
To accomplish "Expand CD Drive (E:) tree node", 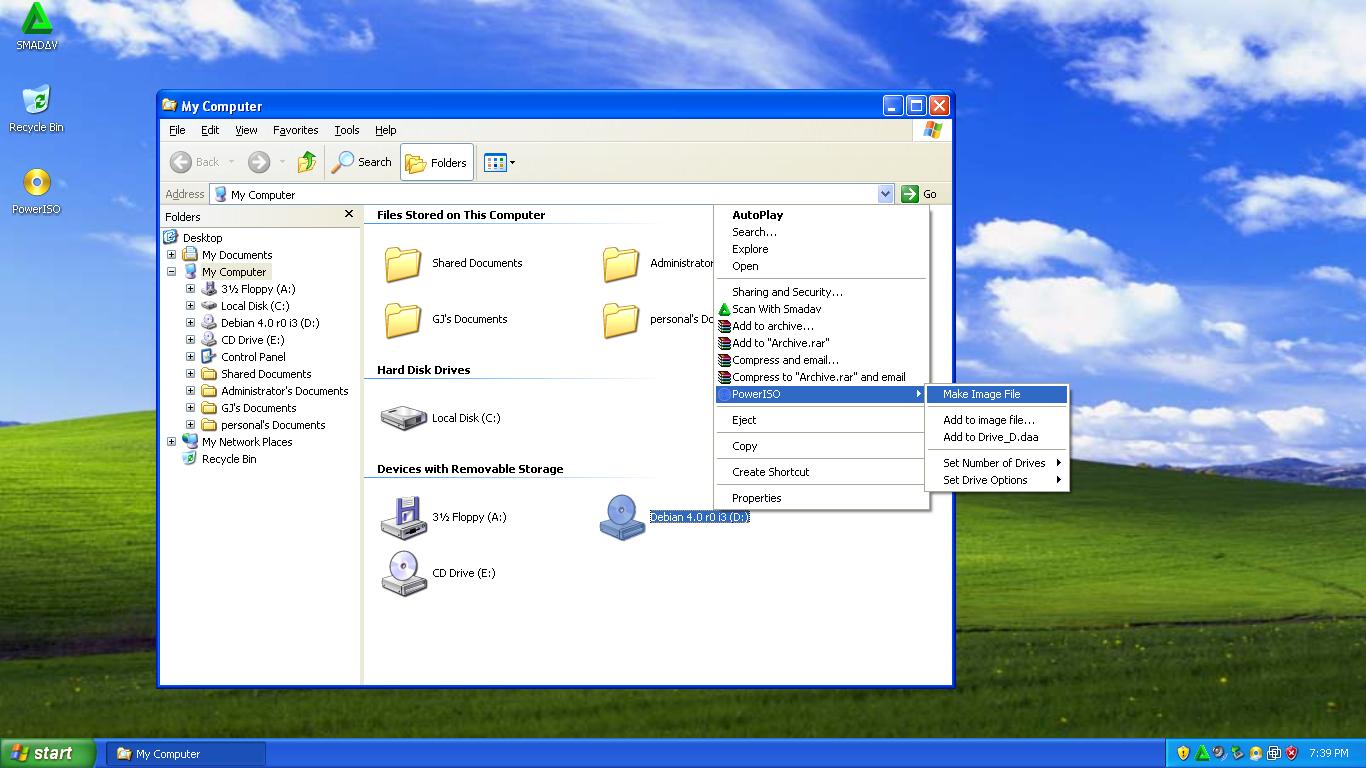I will (190, 340).
